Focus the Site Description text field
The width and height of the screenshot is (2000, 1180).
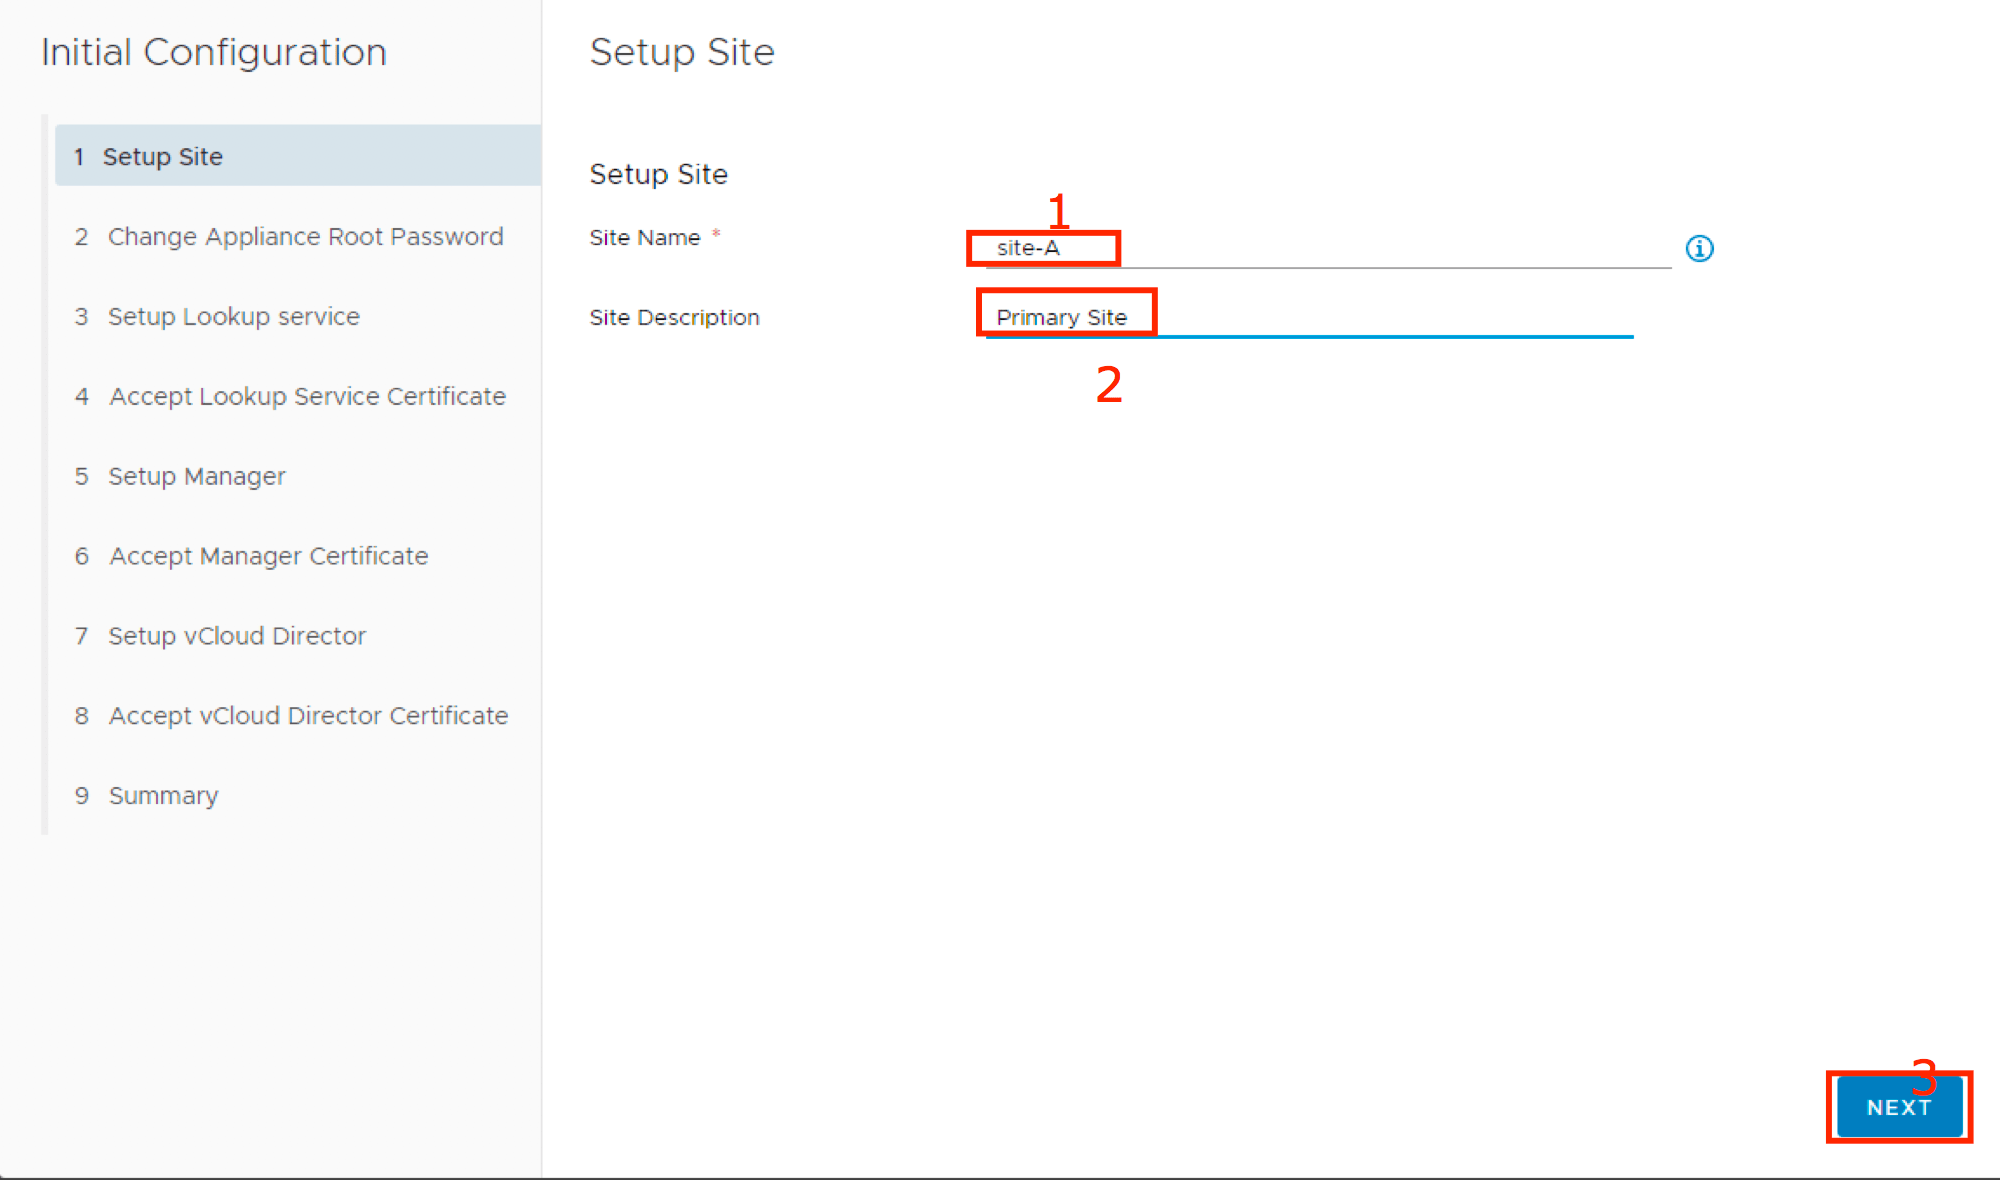pos(1308,318)
